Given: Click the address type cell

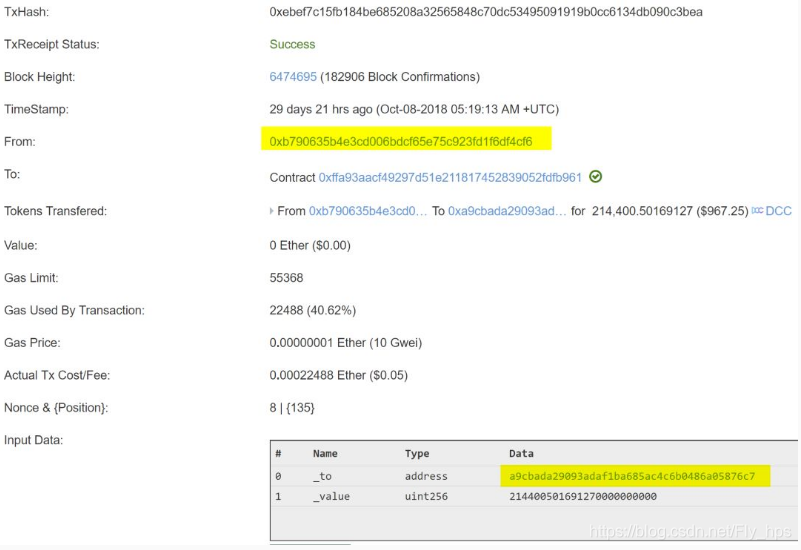Looking at the screenshot, I should (x=426, y=476).
